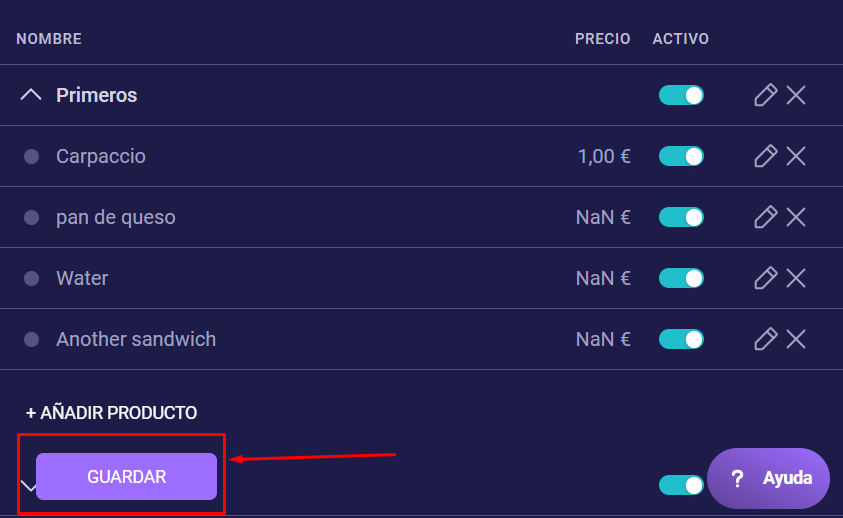The width and height of the screenshot is (843, 518).
Task: Delete the pan de queso product
Action: pyautogui.click(x=796, y=217)
